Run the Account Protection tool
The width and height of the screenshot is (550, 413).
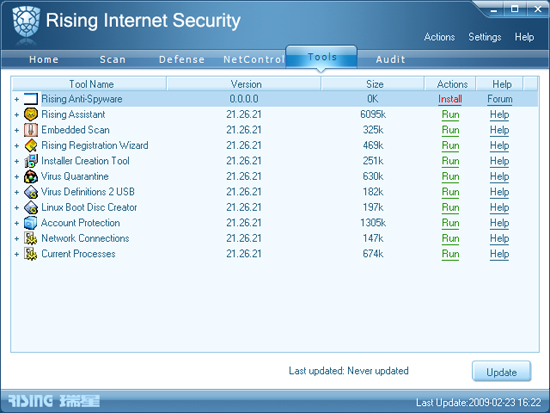pos(450,223)
